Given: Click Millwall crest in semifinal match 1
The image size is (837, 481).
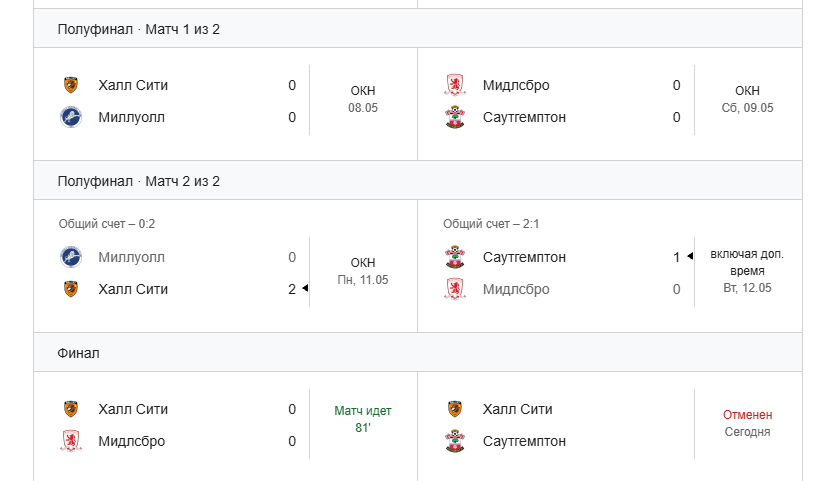Looking at the screenshot, I should pos(70,117).
